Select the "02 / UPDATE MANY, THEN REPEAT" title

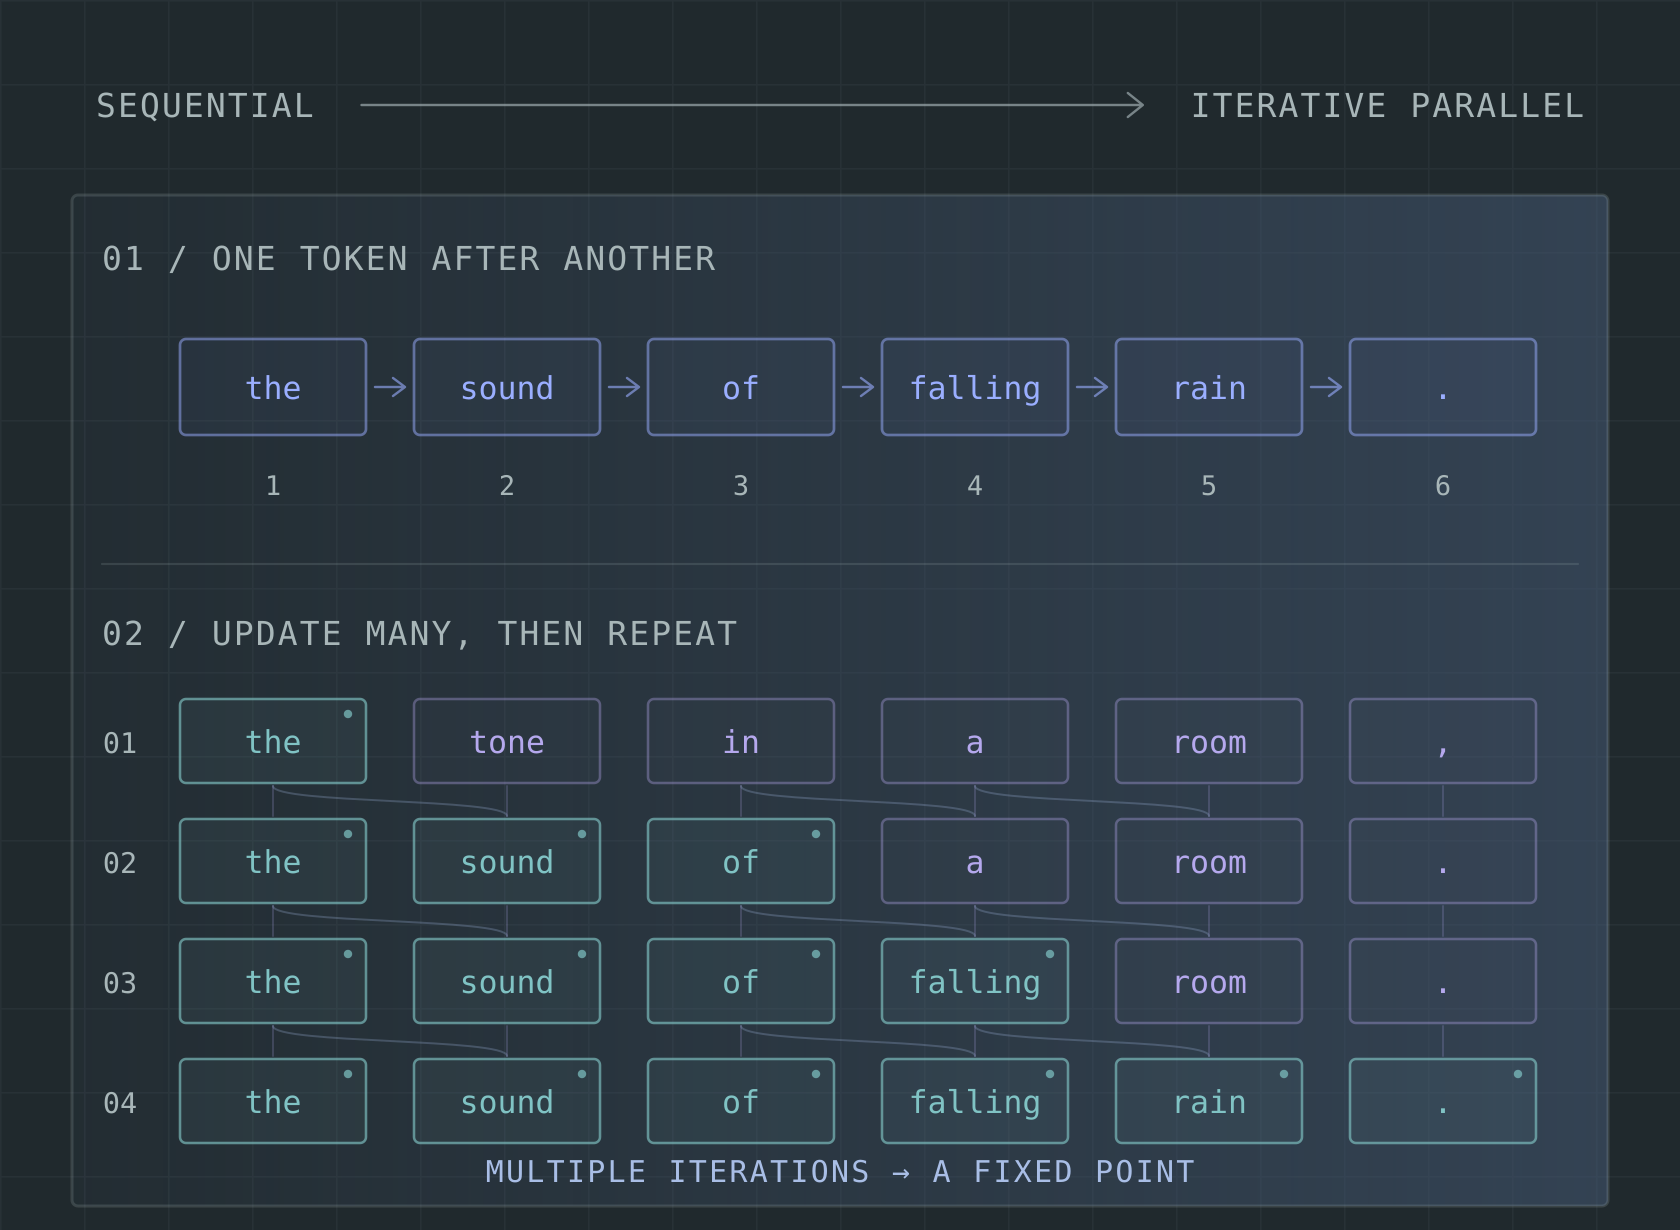point(420,634)
